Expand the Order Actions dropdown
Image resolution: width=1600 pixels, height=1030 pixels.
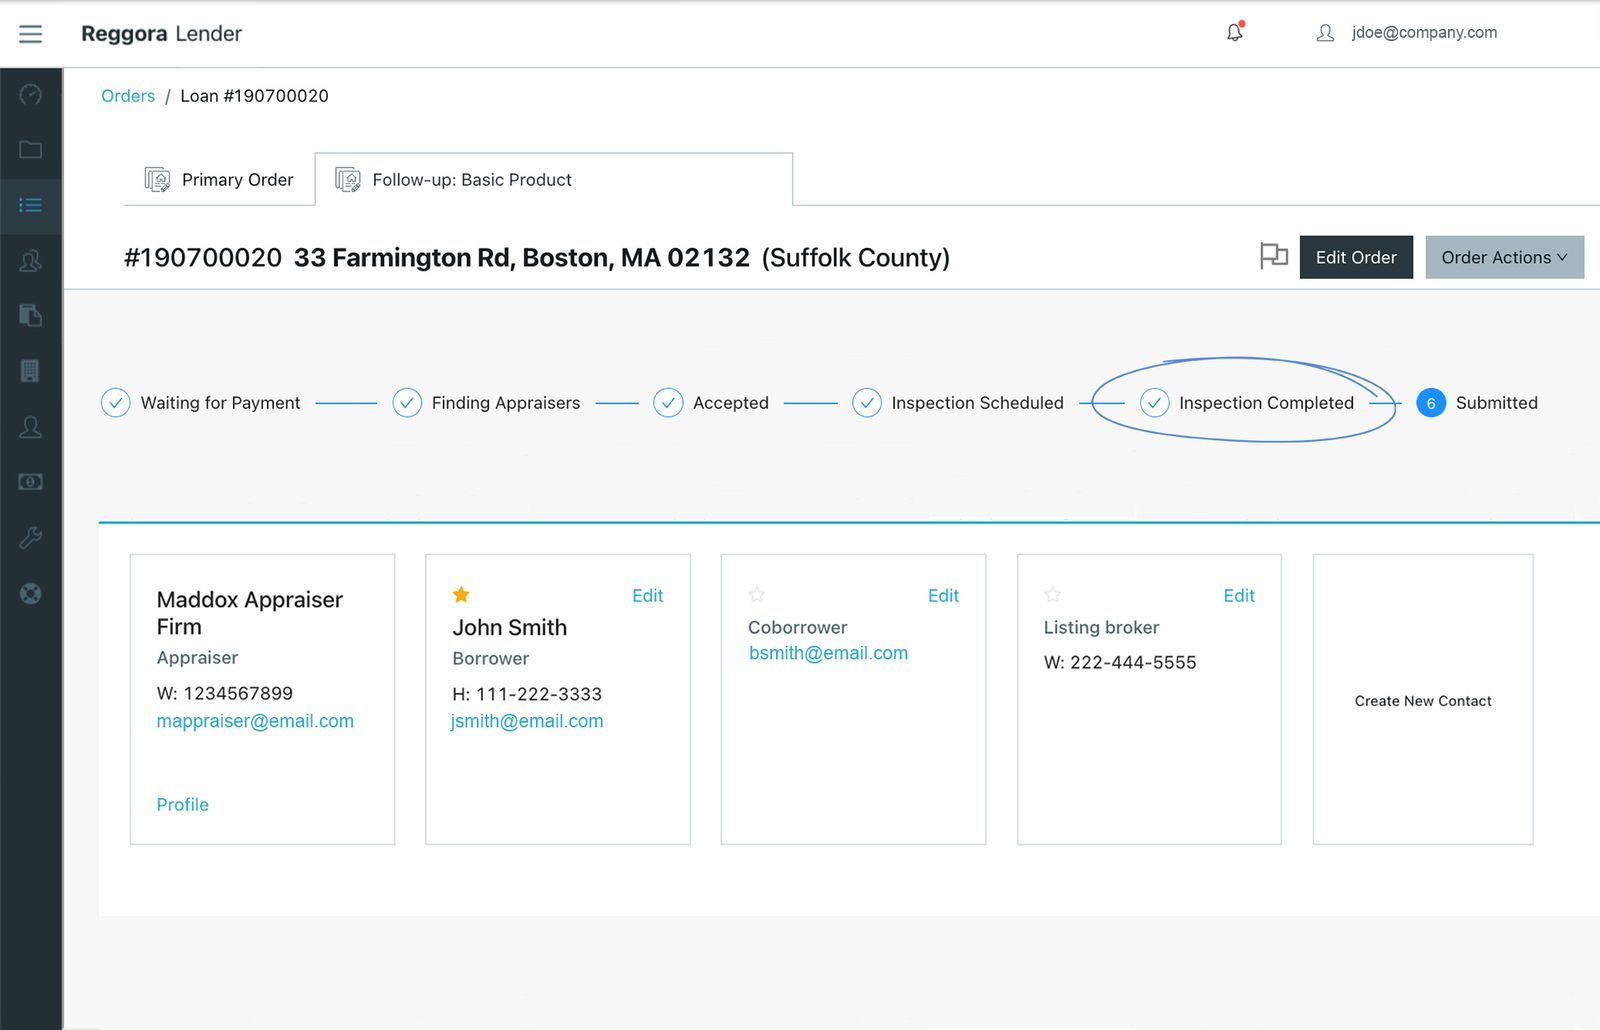coord(1503,257)
